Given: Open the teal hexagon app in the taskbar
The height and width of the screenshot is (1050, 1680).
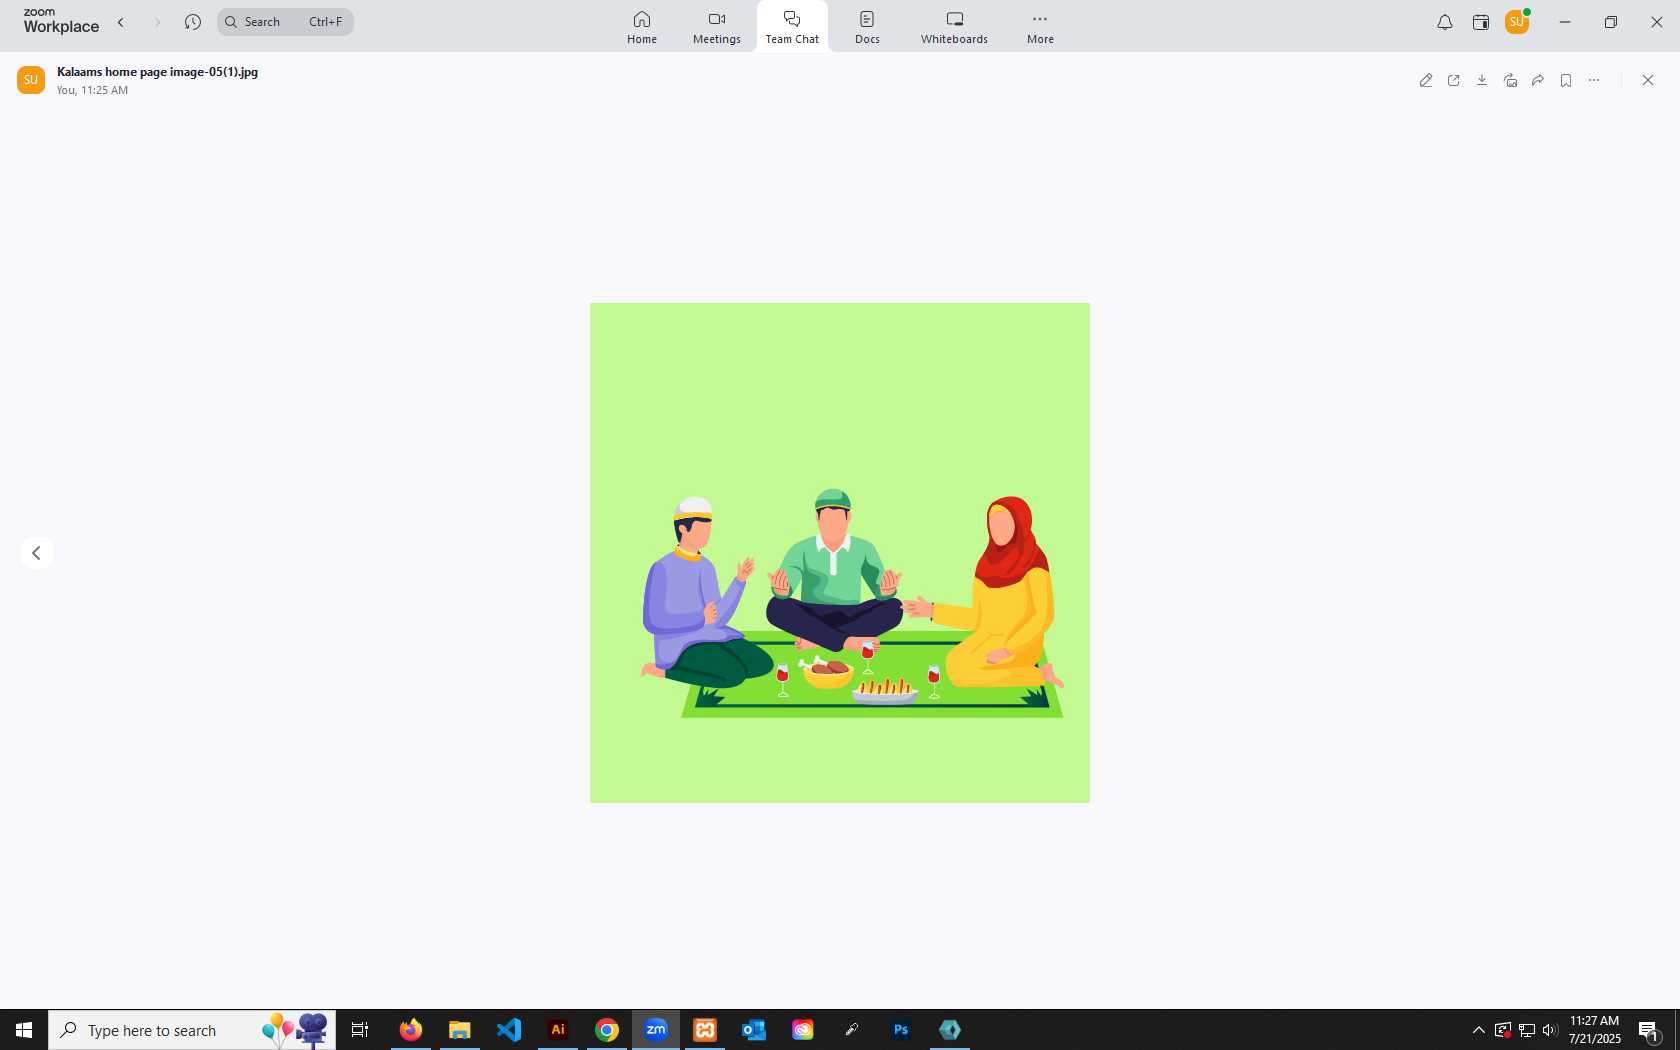Looking at the screenshot, I should 950,1030.
